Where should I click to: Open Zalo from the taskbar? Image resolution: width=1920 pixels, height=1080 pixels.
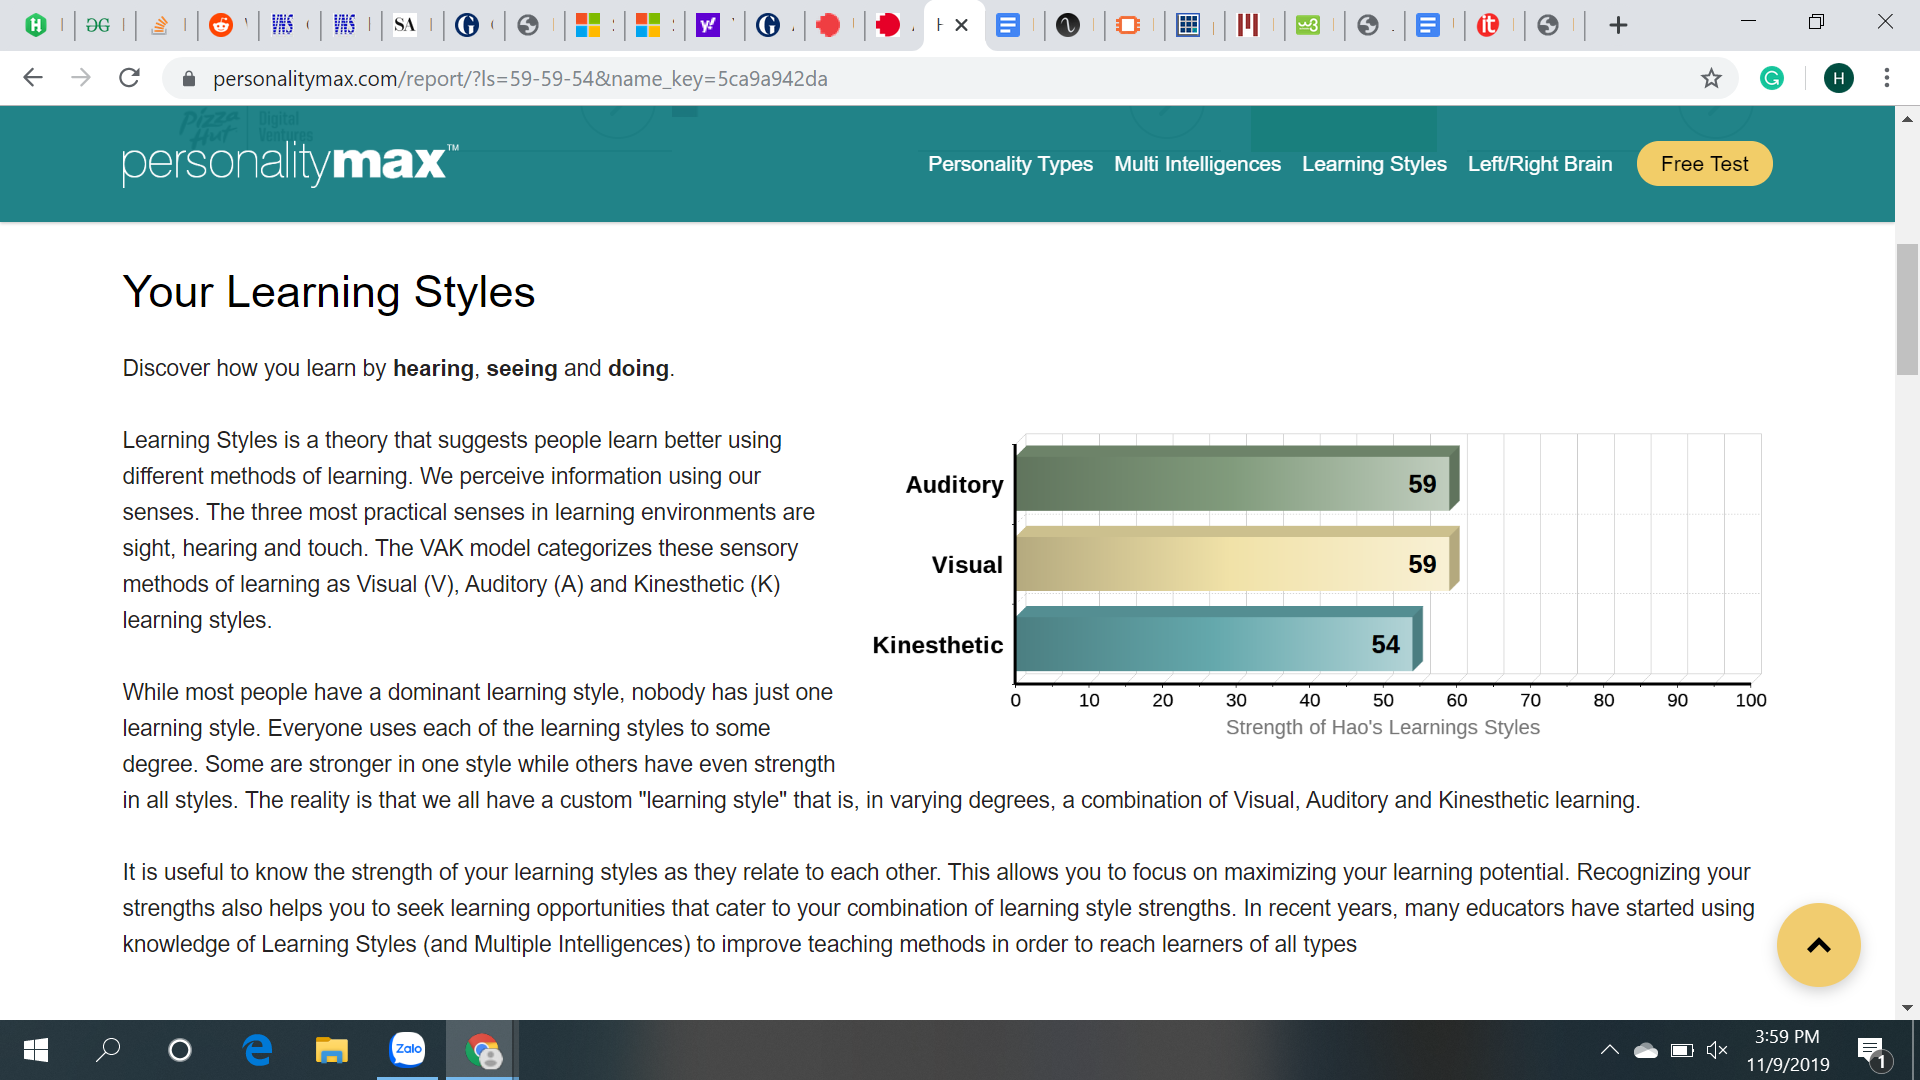pyautogui.click(x=407, y=1050)
